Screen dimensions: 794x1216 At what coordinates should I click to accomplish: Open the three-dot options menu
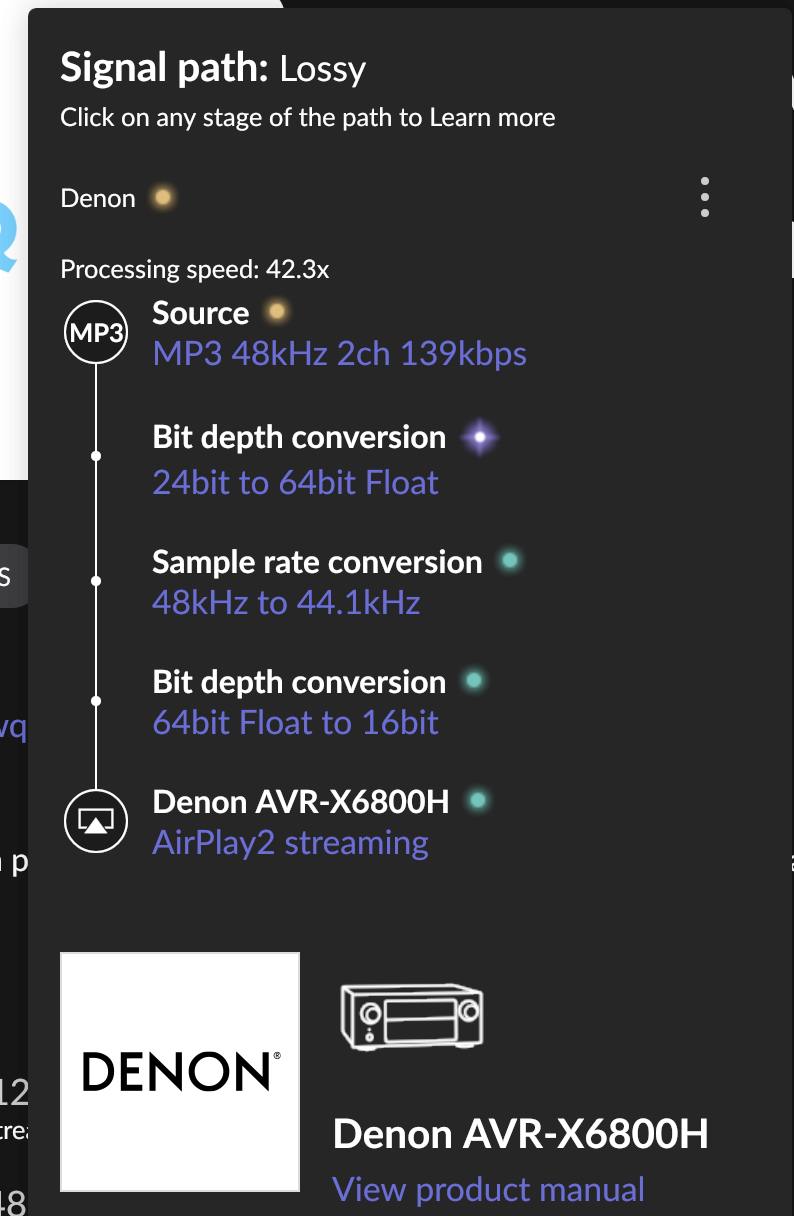[705, 198]
